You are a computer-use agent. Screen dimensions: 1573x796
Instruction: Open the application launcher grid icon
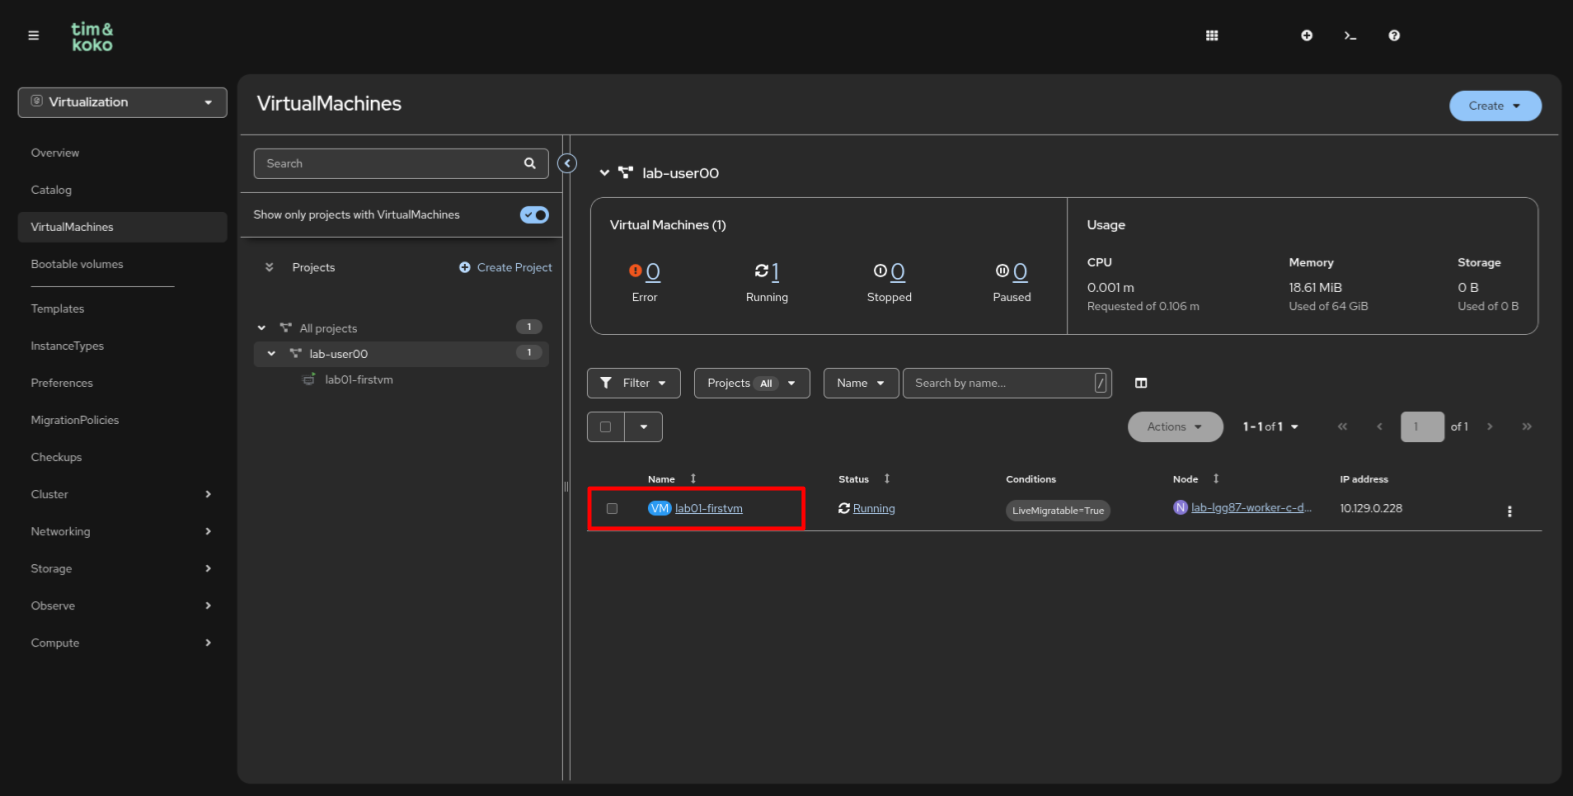(x=1211, y=36)
